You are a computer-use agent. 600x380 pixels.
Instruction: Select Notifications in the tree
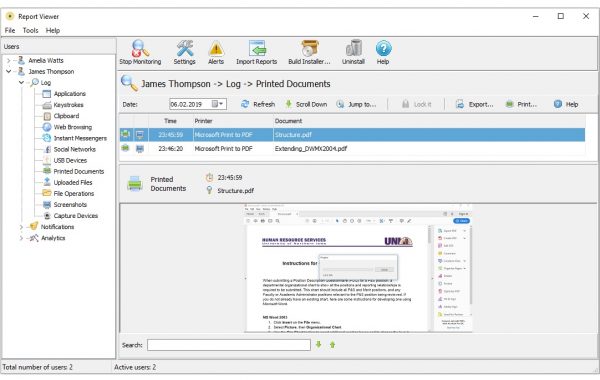pyautogui.click(x=57, y=227)
